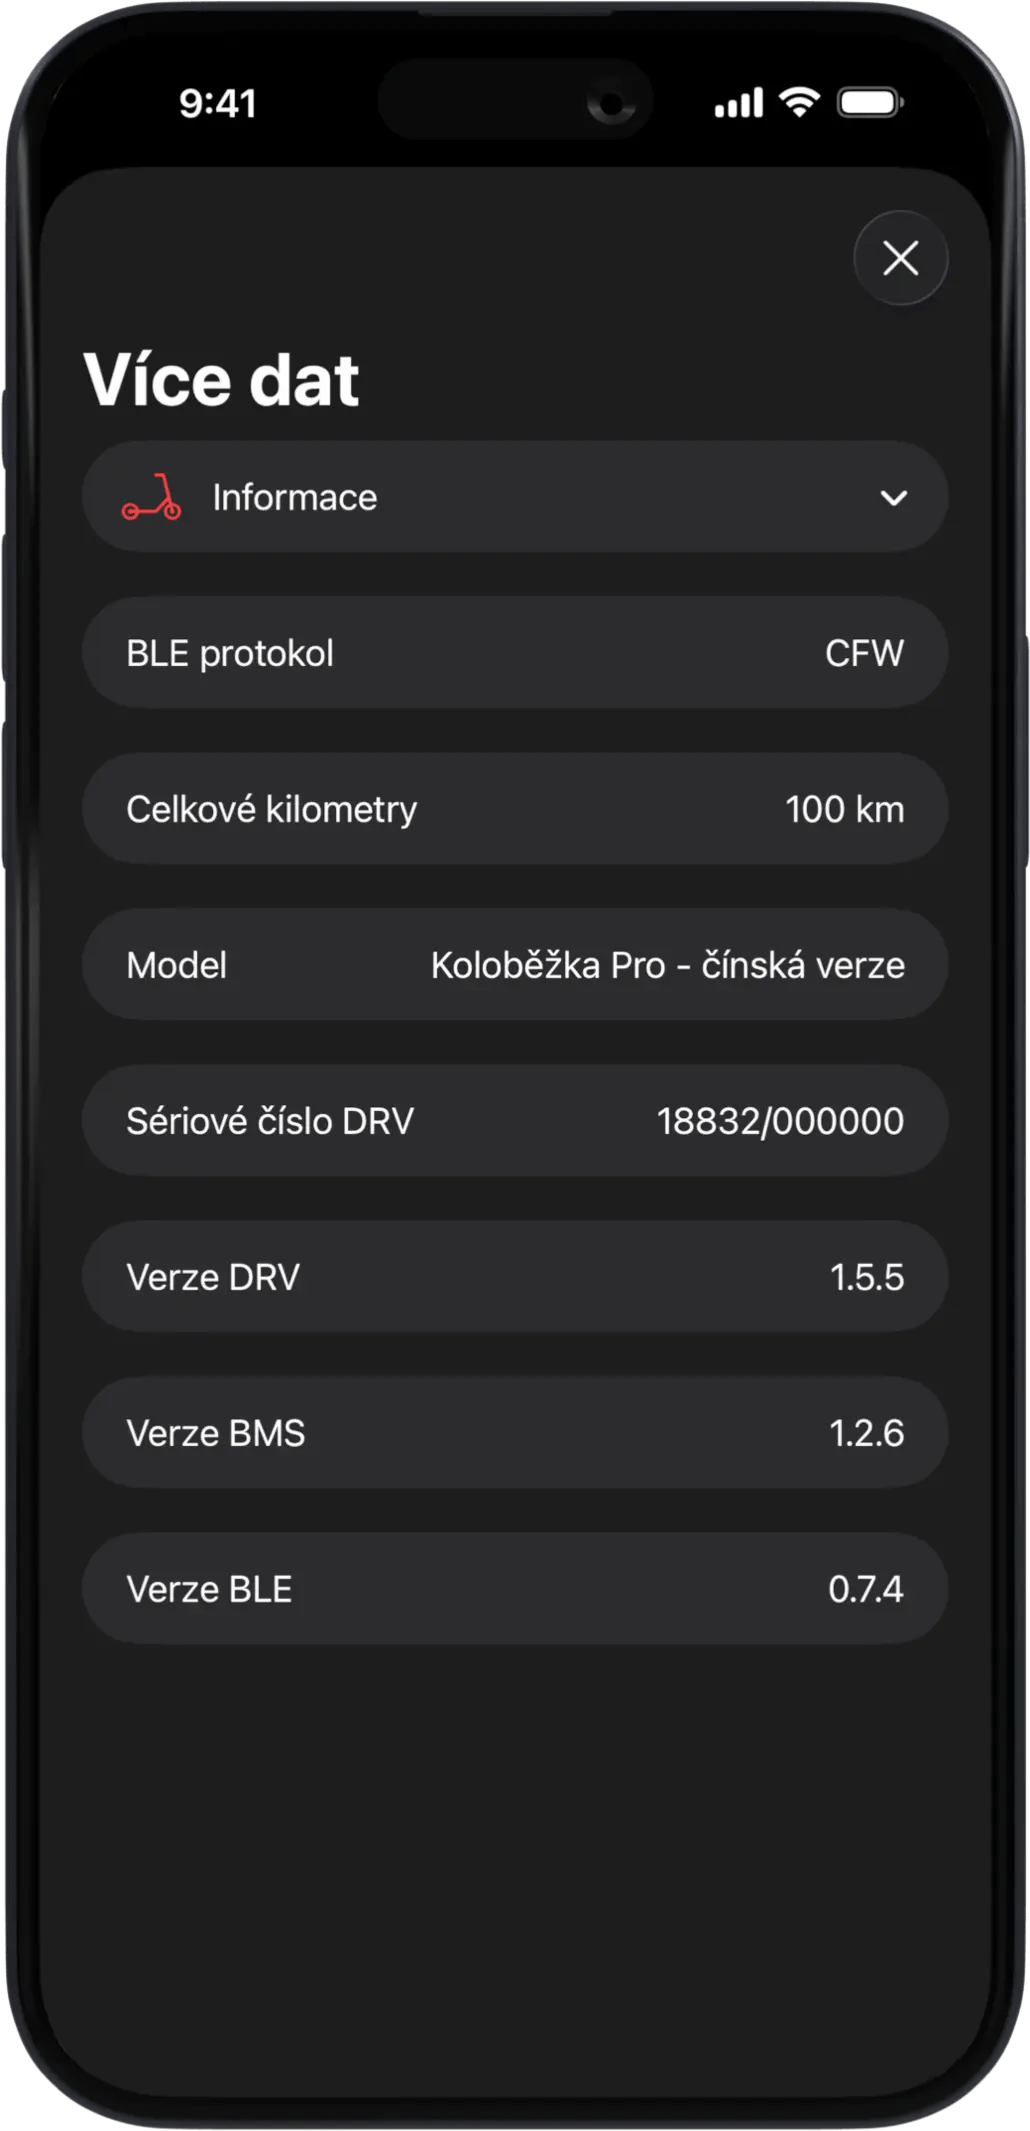Select the Verze DRV row
The height and width of the screenshot is (2131, 1030).
(514, 1277)
